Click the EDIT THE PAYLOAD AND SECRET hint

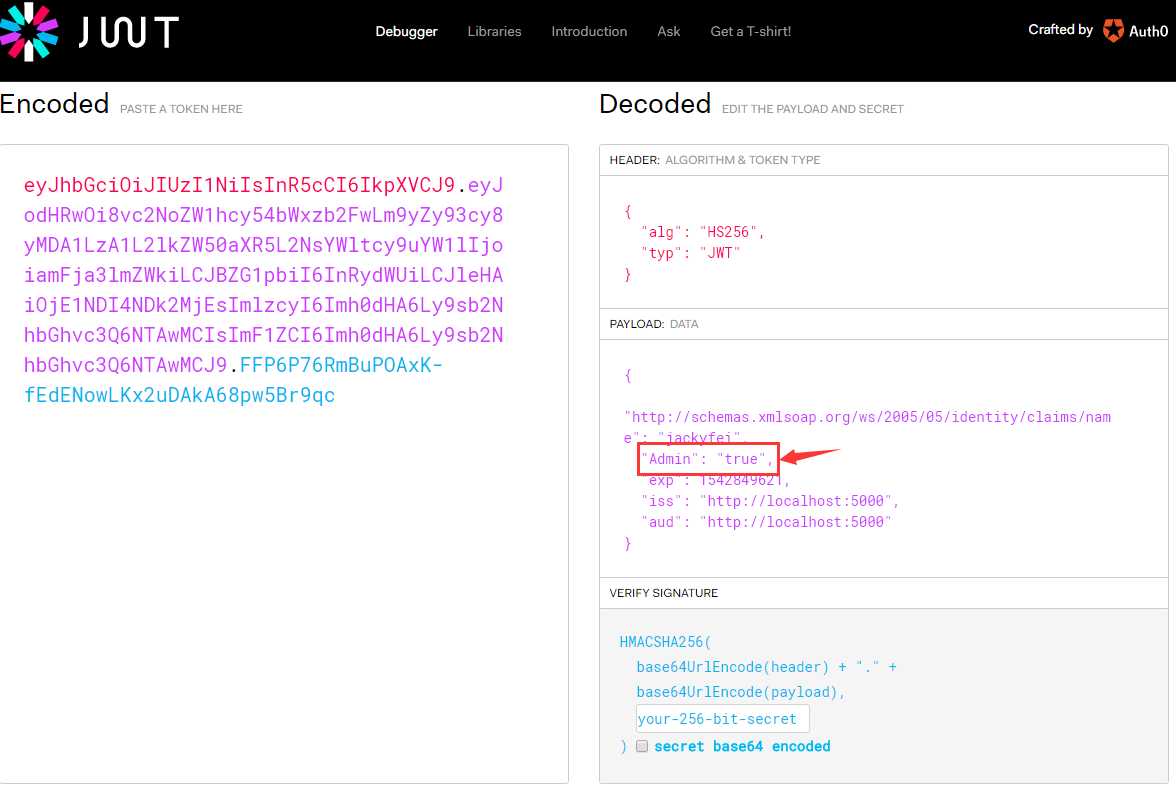(812, 109)
